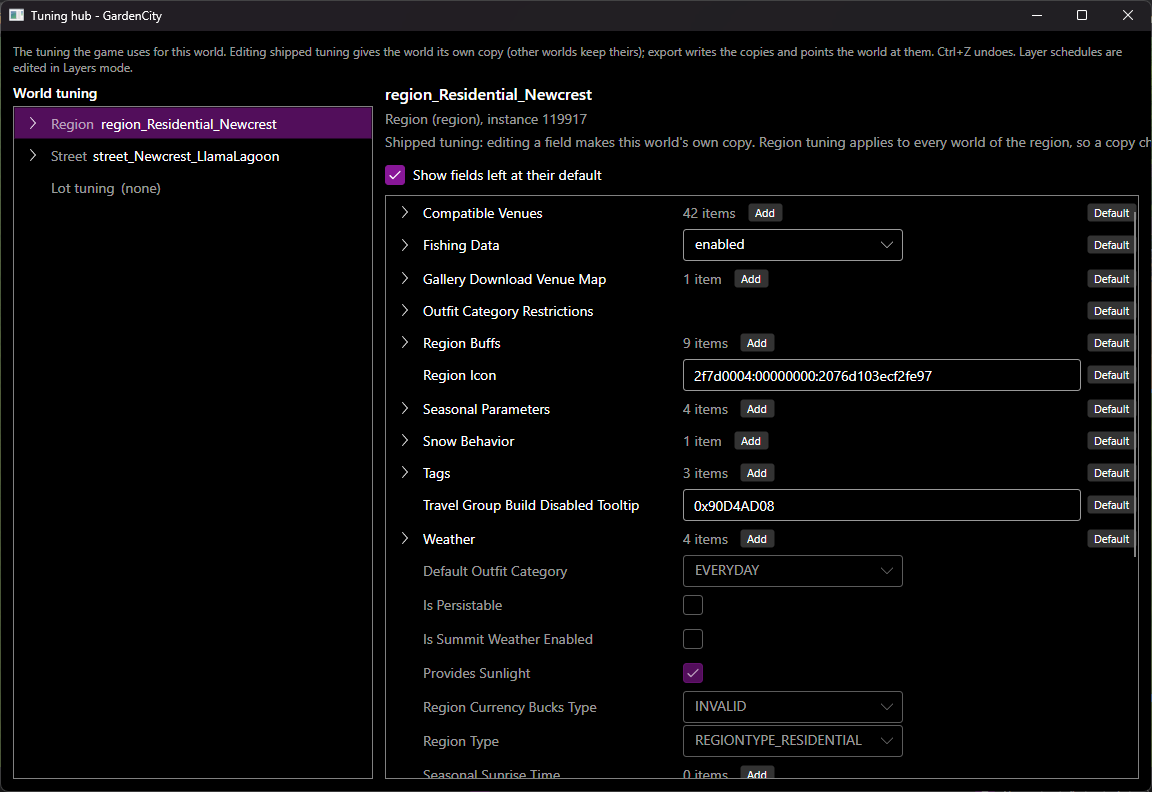Expand the Street street_Newcrest_LlamaLagoon node

pos(33,156)
